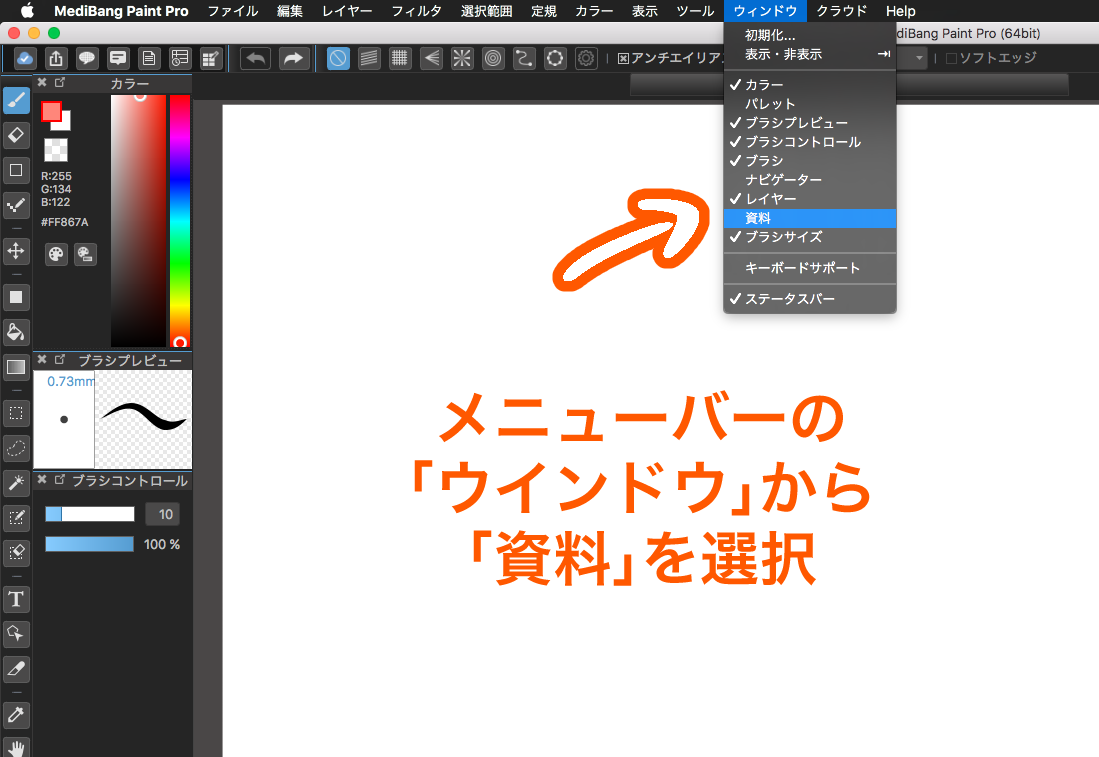
Task: Click the 100 % opacity slider
Action: pyautogui.click(x=90, y=544)
